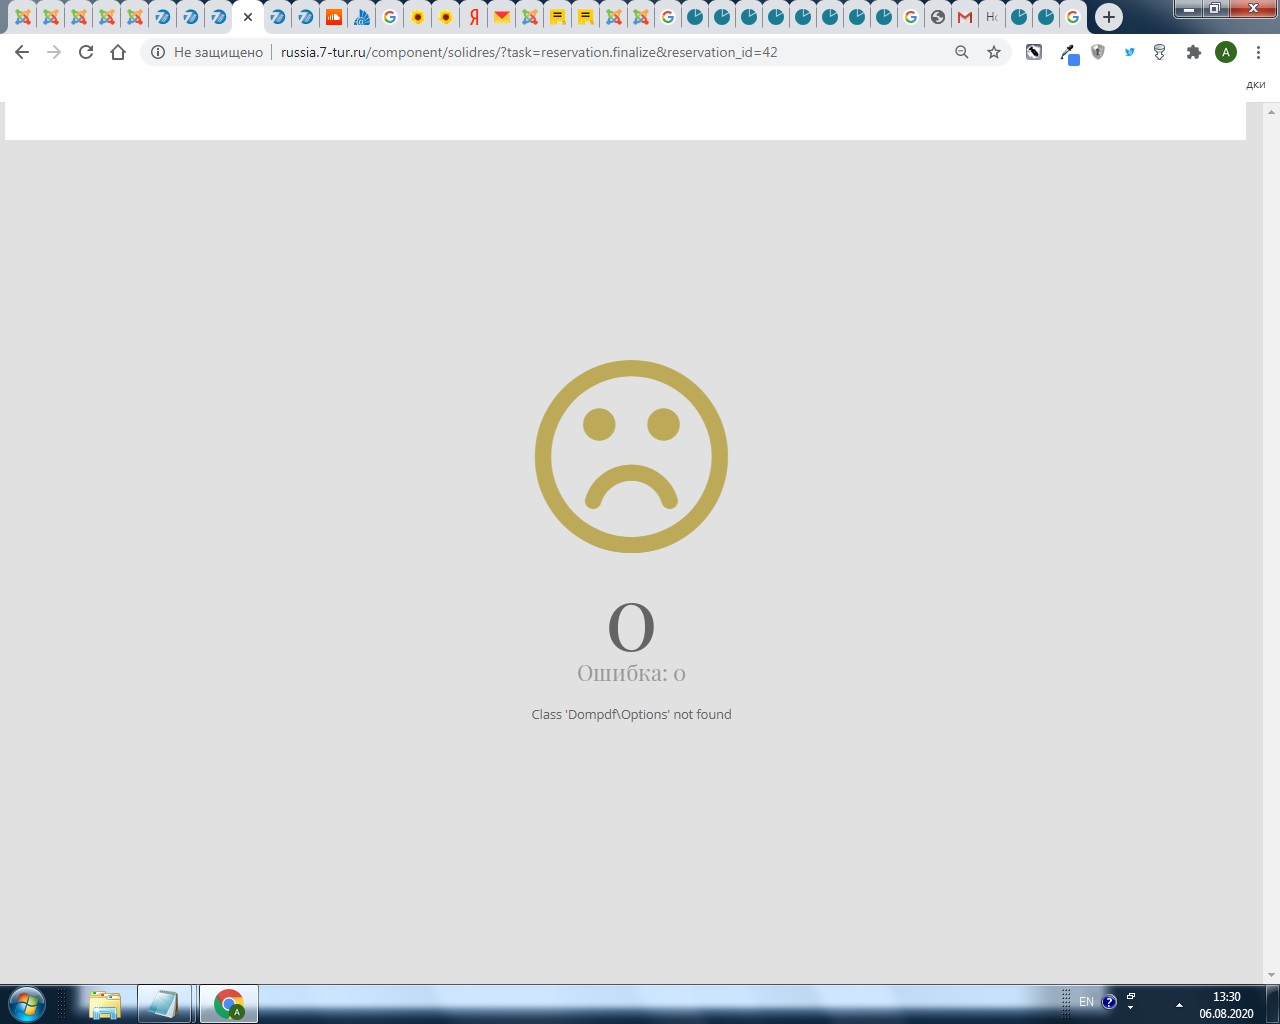The width and height of the screenshot is (1280, 1024).
Task: Open the Extensions puzzle piece menu
Action: 1193,52
